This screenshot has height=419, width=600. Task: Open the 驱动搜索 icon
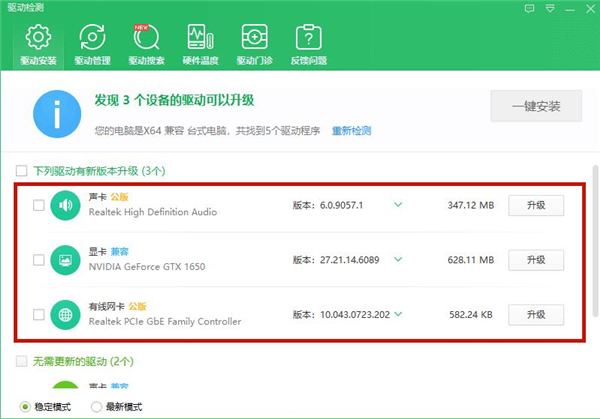pos(147,38)
